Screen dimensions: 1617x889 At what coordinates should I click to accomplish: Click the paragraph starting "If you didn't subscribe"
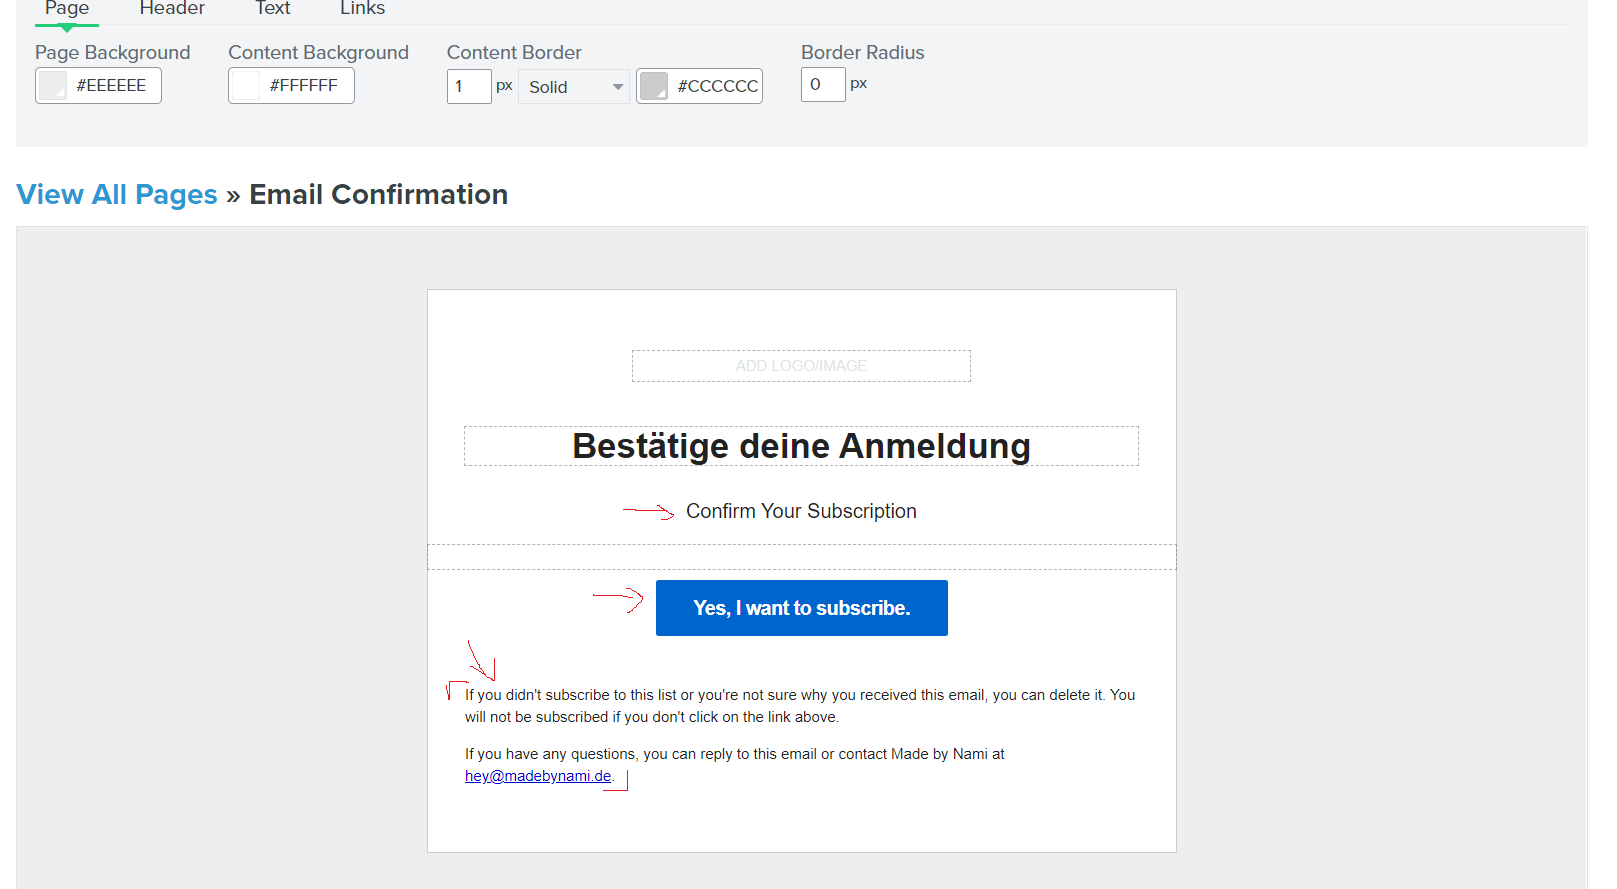click(800, 706)
